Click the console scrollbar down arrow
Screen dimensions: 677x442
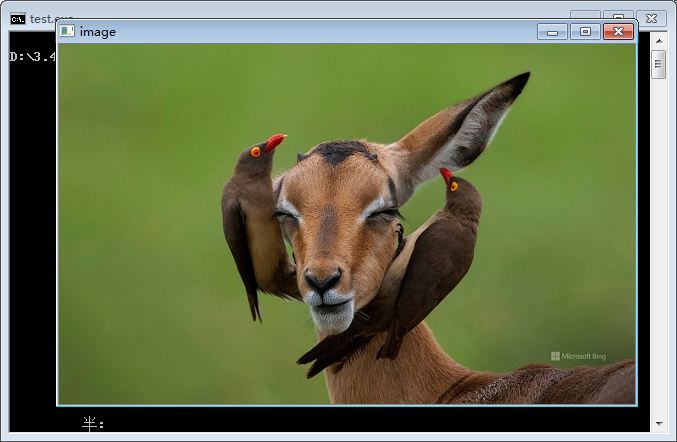[658, 423]
